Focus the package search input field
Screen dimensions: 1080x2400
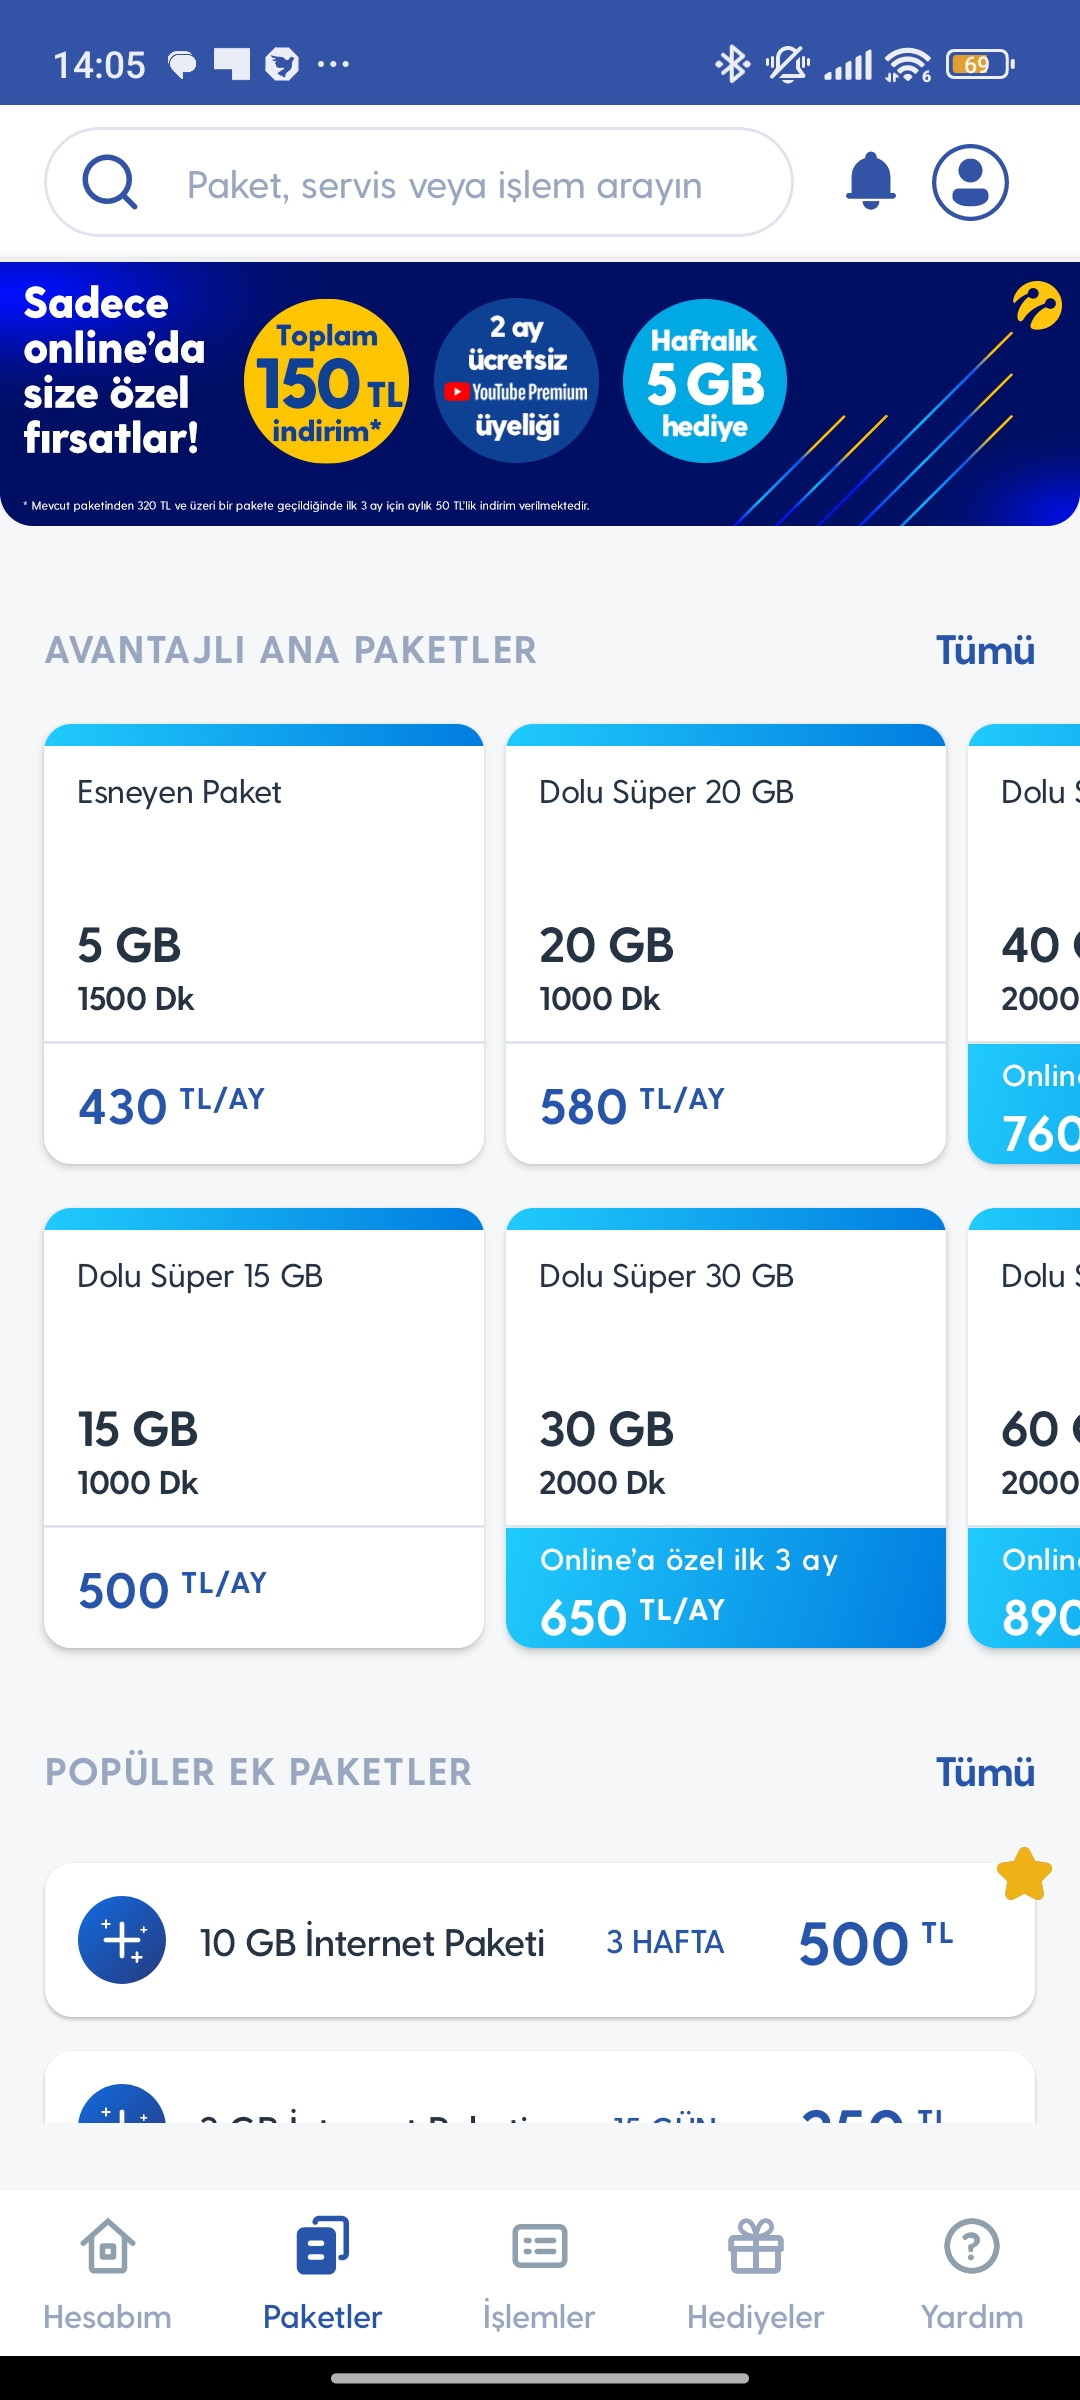[x=419, y=182]
